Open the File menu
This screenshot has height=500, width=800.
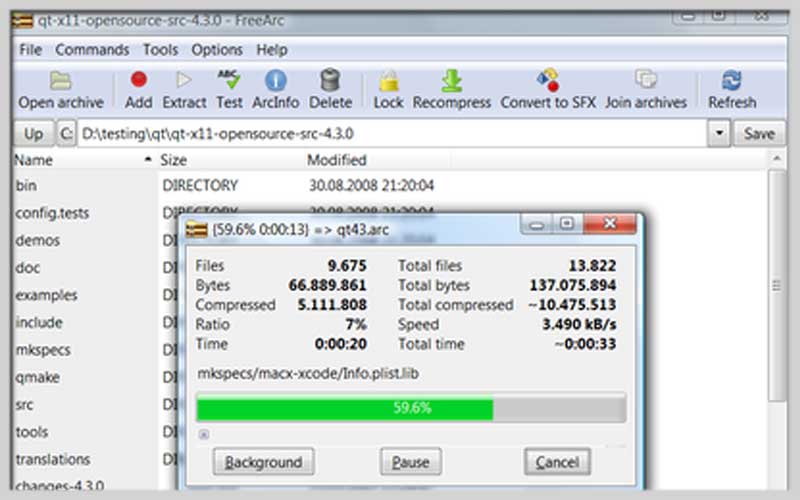[x=30, y=50]
